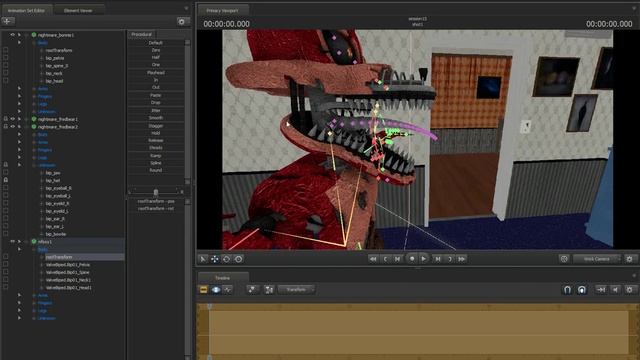Switch to Element Viewer tab
The height and width of the screenshot is (360, 640).
click(78, 10)
